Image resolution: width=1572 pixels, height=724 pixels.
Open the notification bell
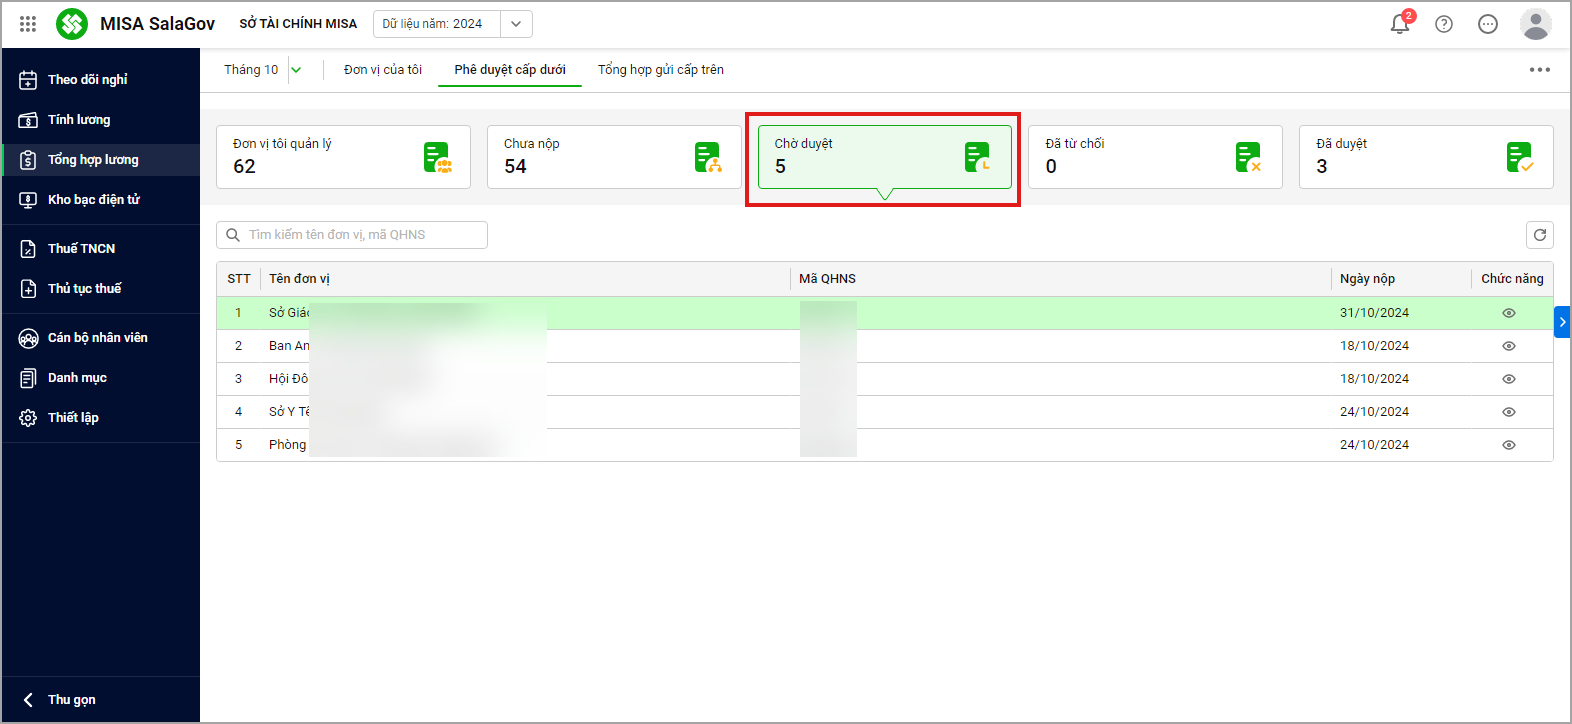click(x=1400, y=24)
